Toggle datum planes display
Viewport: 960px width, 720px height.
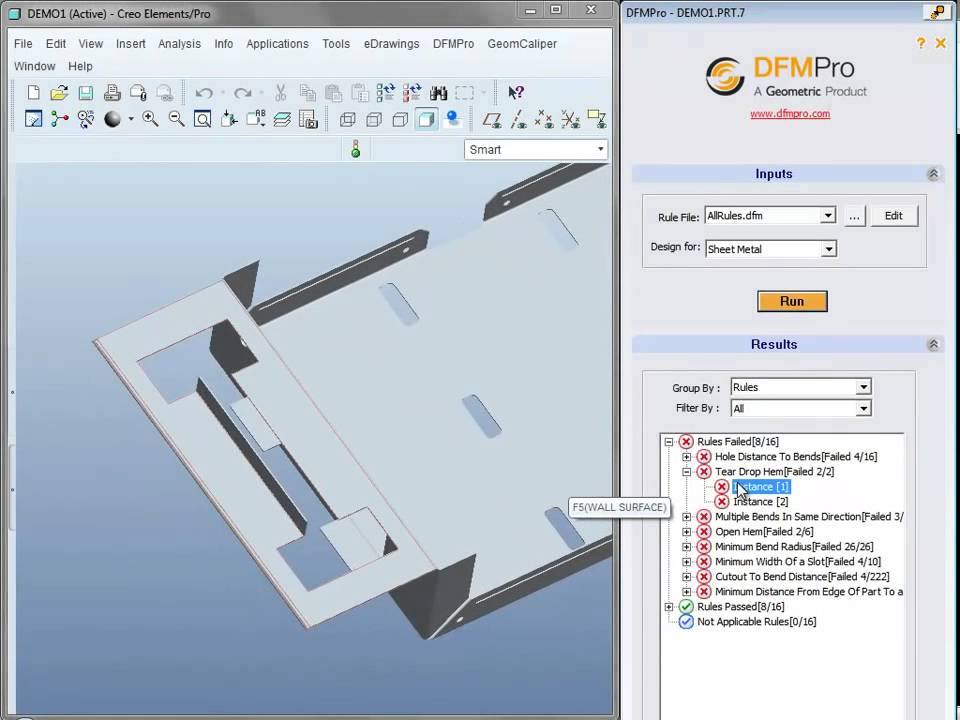(x=491, y=119)
